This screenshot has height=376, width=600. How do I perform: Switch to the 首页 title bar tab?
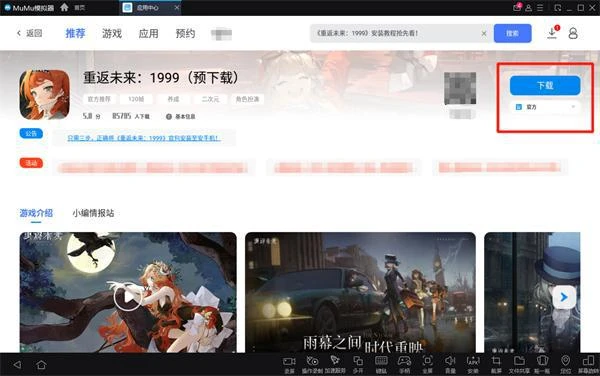(79, 8)
